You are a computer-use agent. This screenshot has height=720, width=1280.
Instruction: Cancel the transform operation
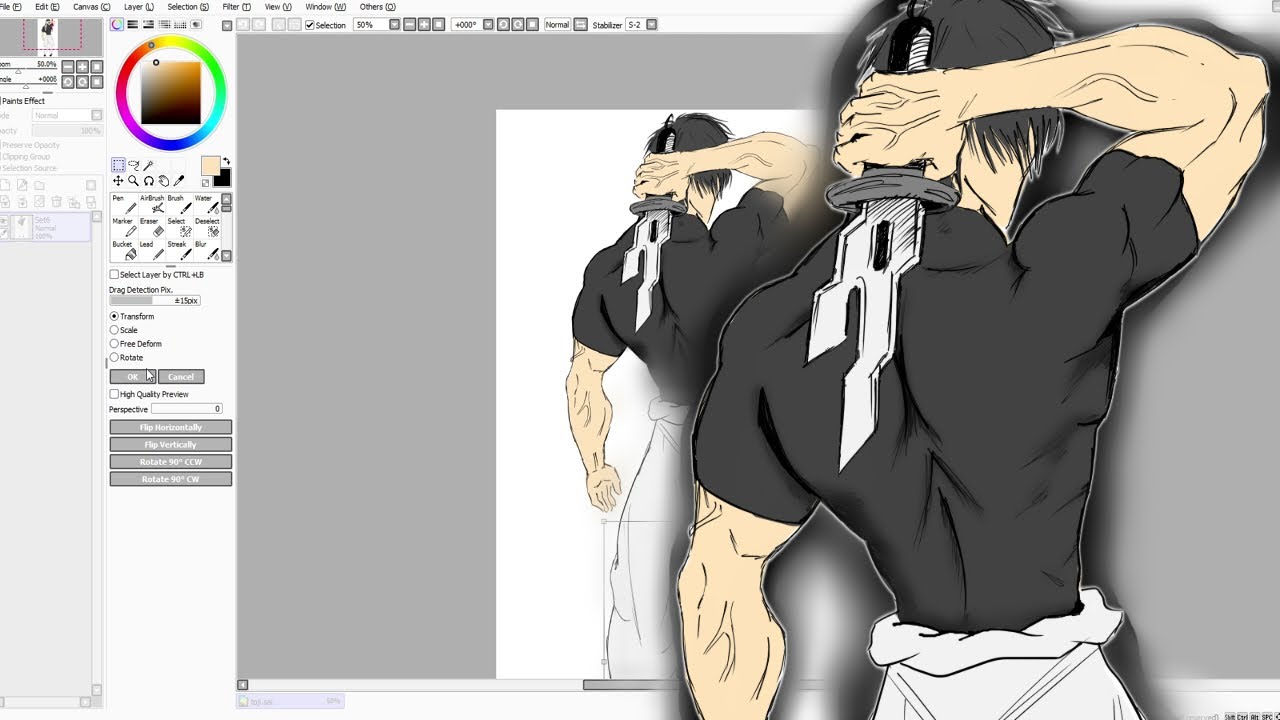pyautogui.click(x=181, y=377)
